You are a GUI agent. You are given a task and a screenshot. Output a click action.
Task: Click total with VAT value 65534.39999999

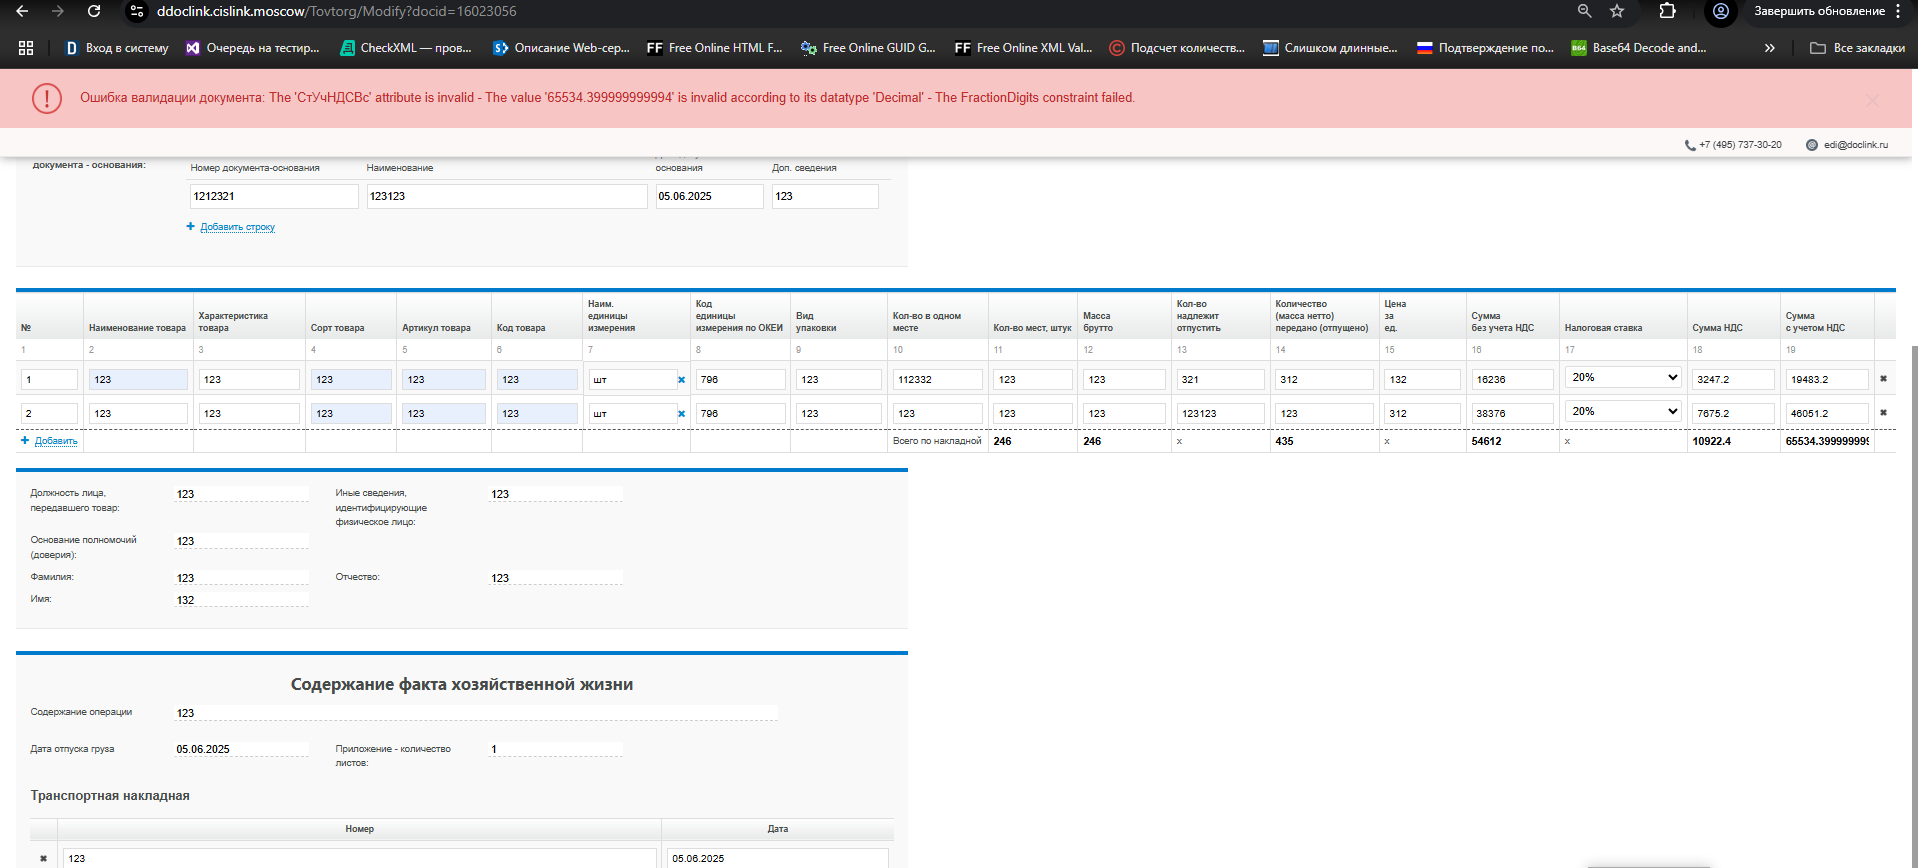[x=1827, y=441]
